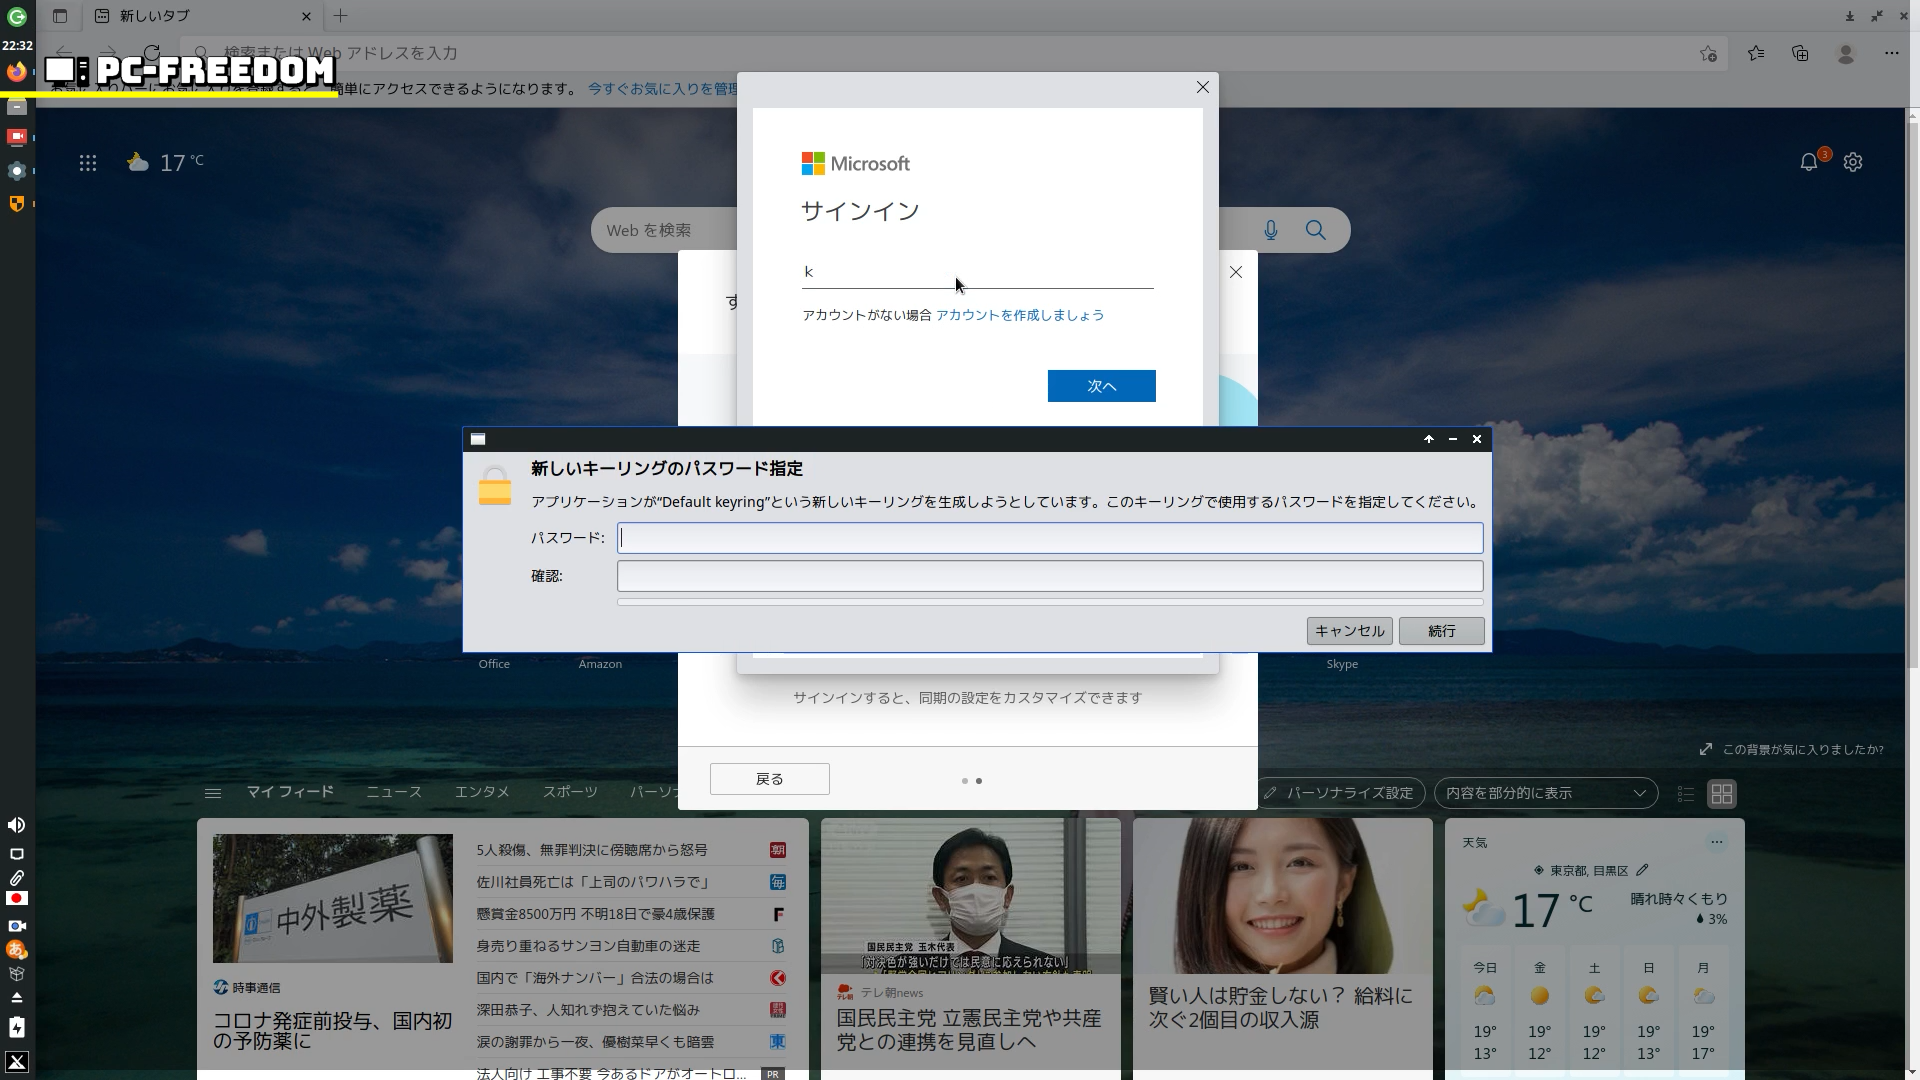Select the ニュース feed tab
Image resolution: width=1920 pixels, height=1080 pixels.
pos(393,792)
